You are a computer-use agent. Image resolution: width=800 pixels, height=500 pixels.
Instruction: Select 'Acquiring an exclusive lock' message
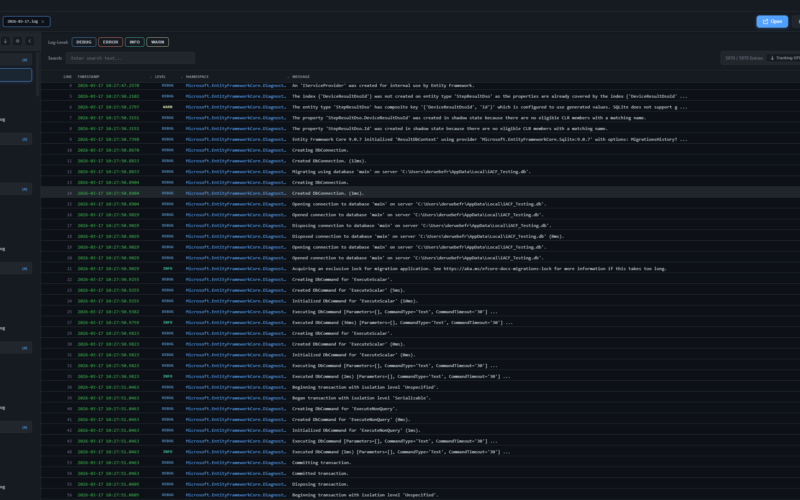tap(479, 268)
